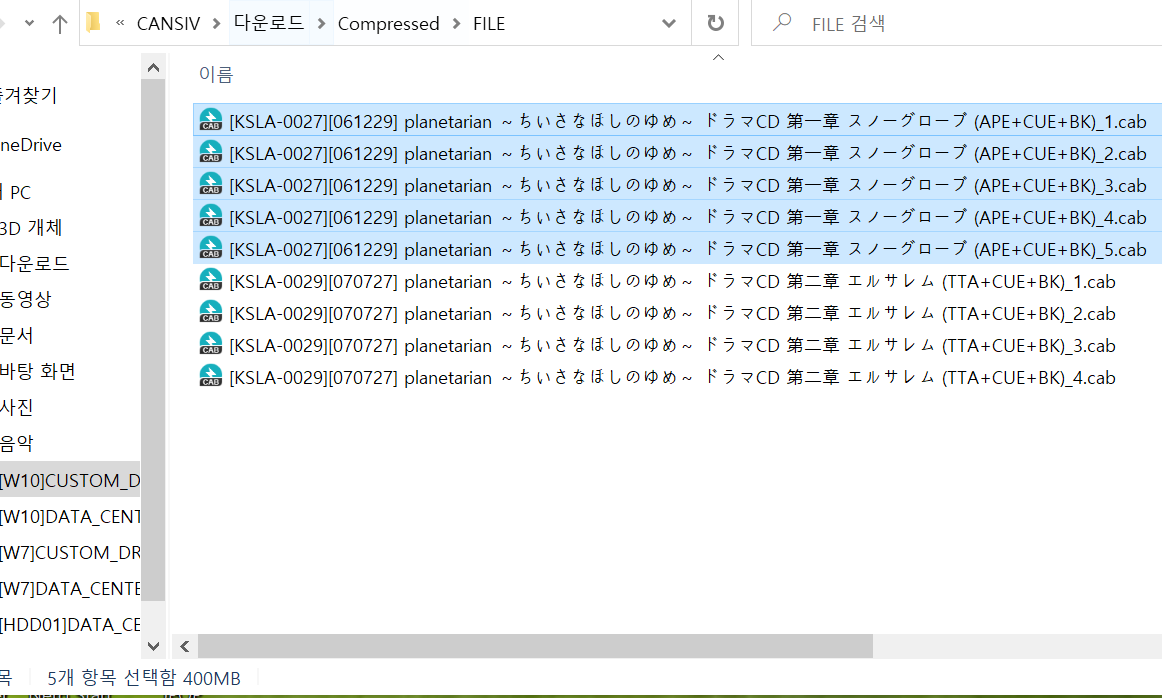Click the search magnifier icon
This screenshot has width=1162, height=698.
pyautogui.click(x=781, y=22)
